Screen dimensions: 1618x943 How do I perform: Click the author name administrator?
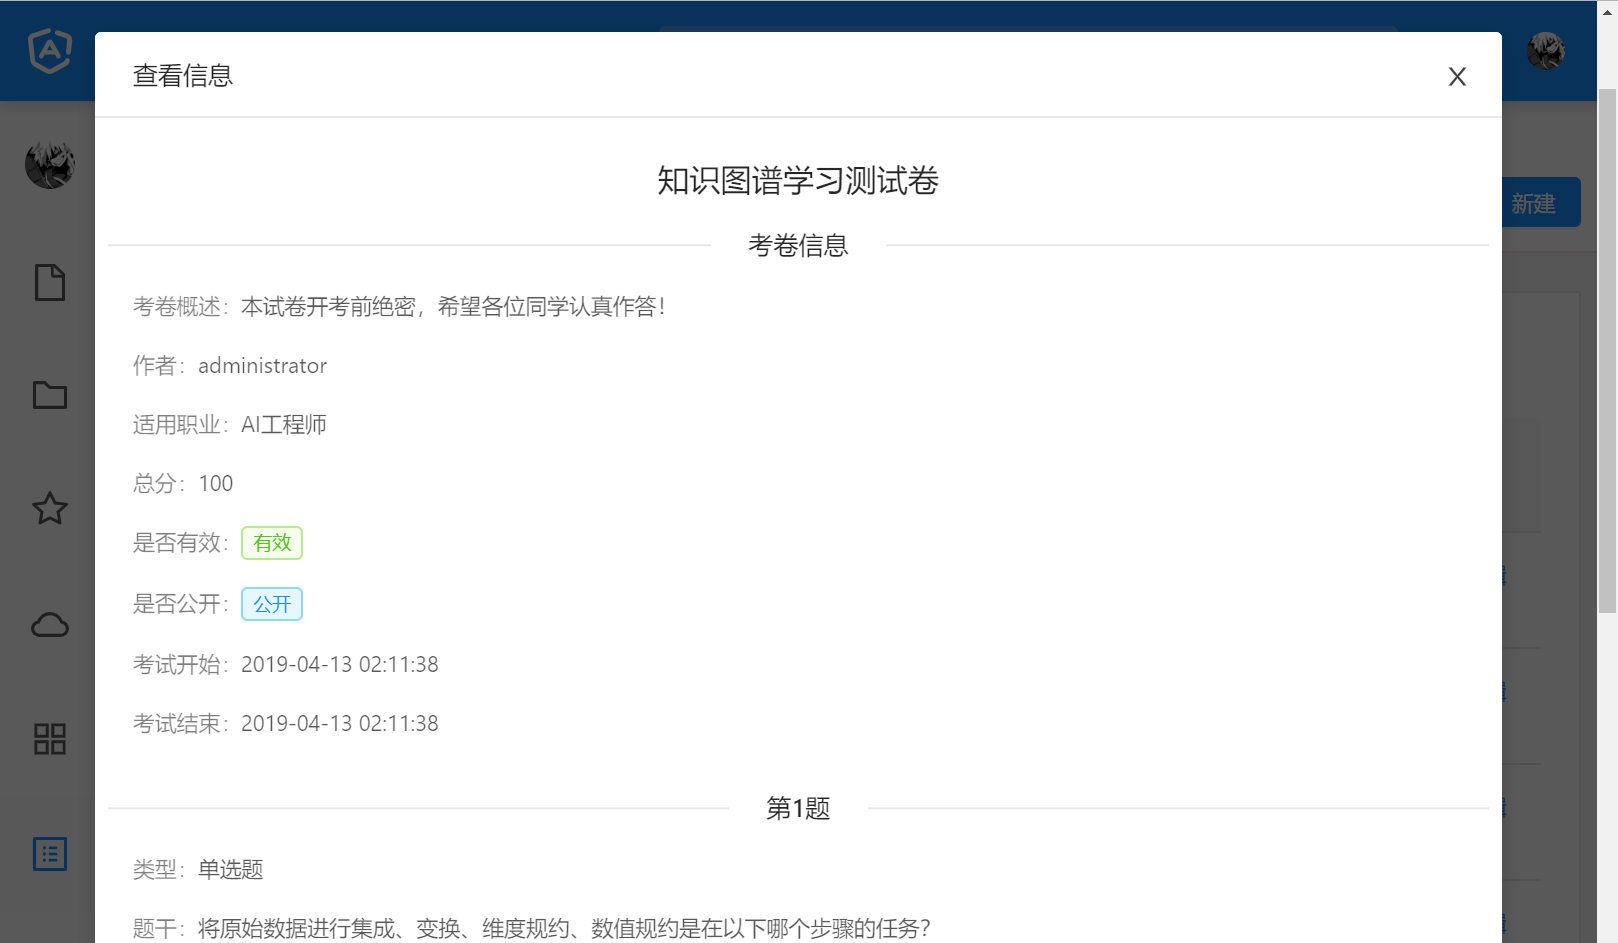click(262, 366)
